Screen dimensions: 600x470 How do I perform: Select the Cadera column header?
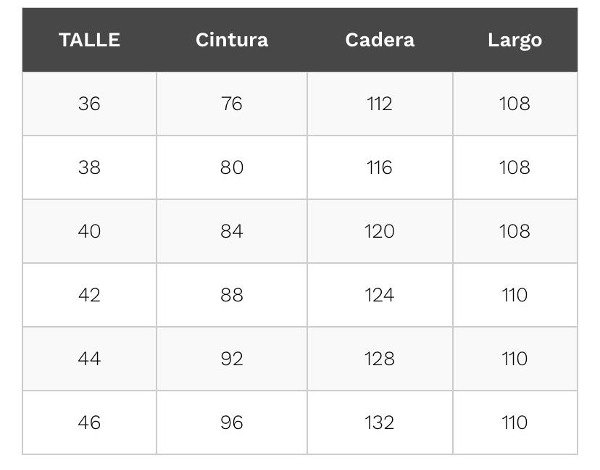tap(380, 40)
